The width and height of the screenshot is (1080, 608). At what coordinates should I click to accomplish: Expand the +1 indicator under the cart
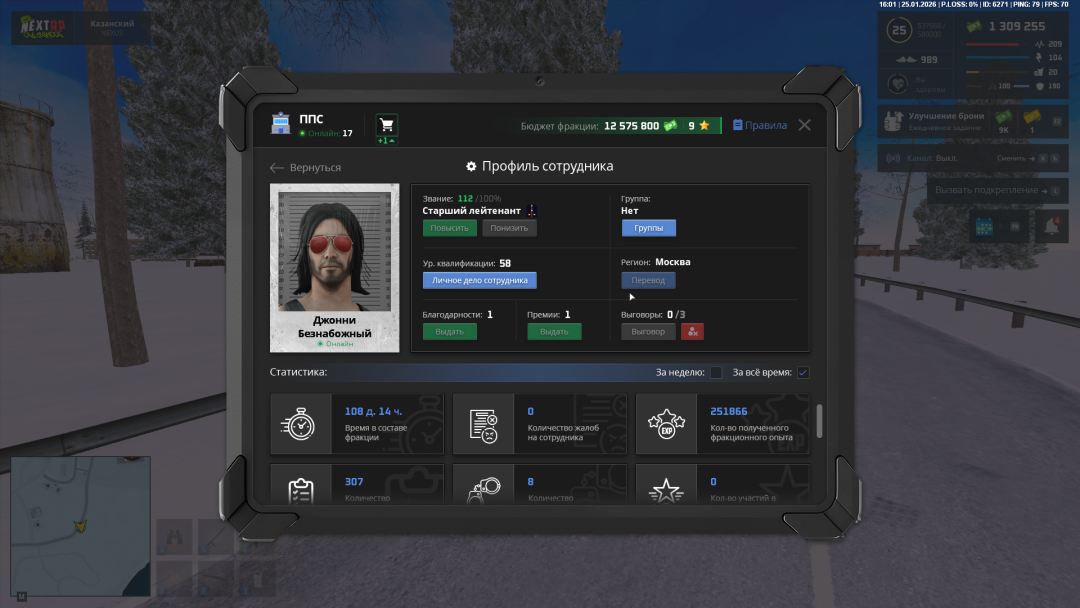click(x=386, y=141)
